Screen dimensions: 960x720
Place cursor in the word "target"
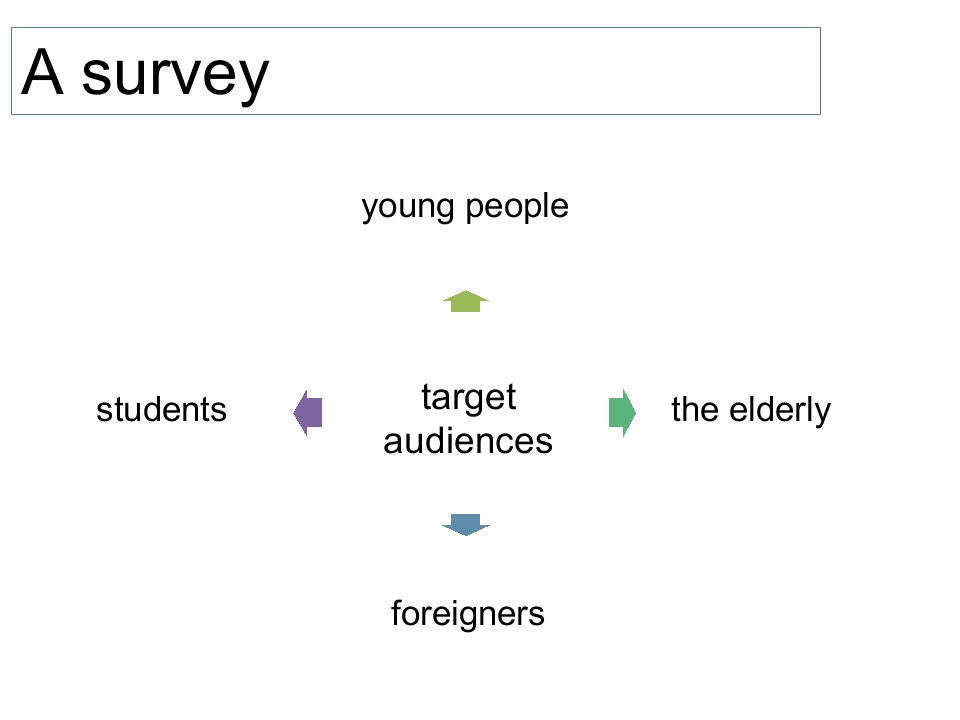pos(469,399)
